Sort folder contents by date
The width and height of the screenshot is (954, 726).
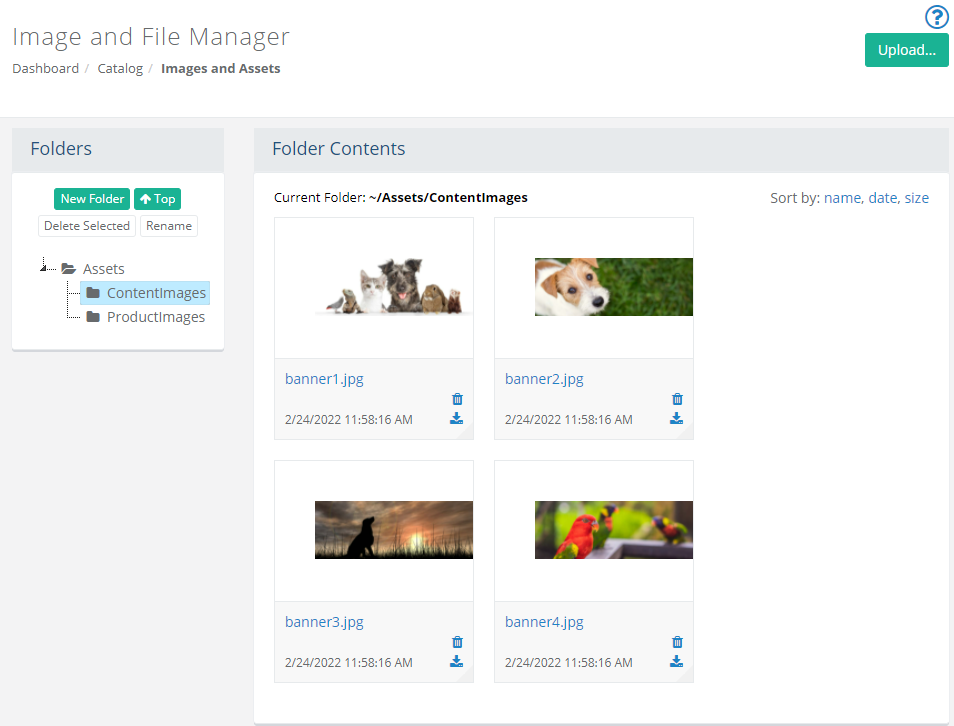pyautogui.click(x=882, y=198)
